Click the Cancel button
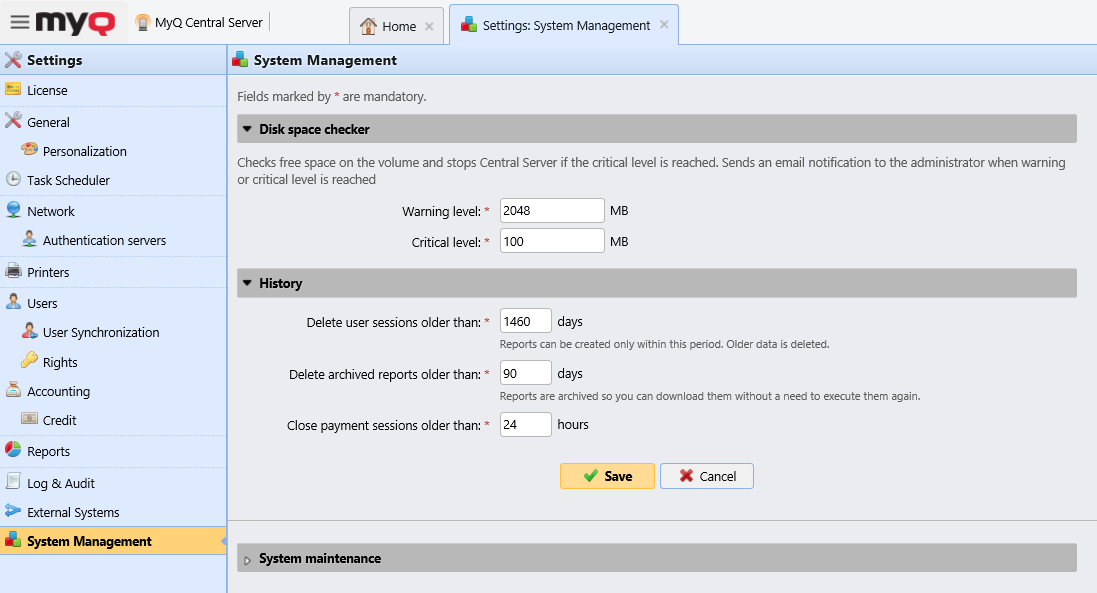 (707, 476)
